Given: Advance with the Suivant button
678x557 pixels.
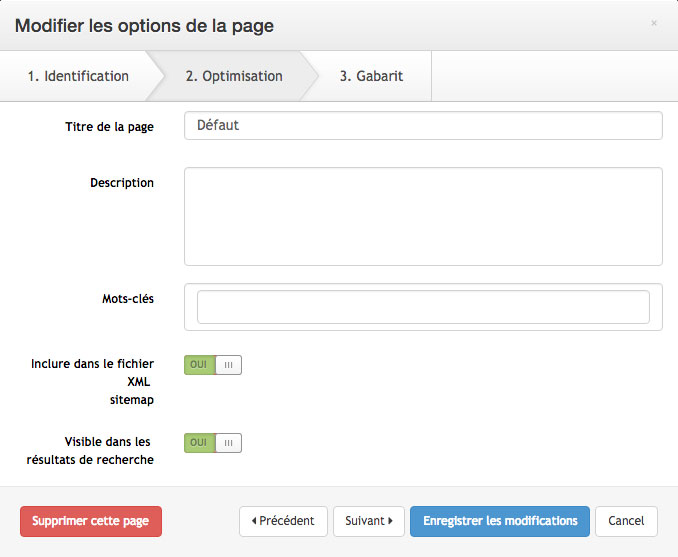Looking at the screenshot, I should (x=369, y=521).
